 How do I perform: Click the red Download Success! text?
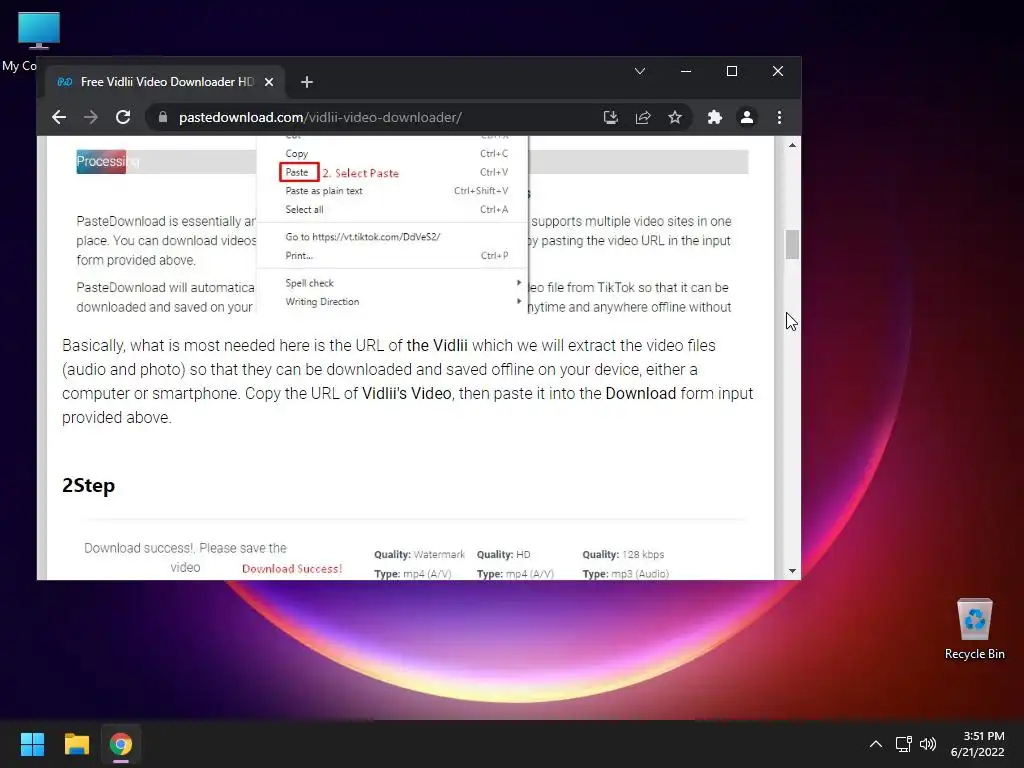292,569
